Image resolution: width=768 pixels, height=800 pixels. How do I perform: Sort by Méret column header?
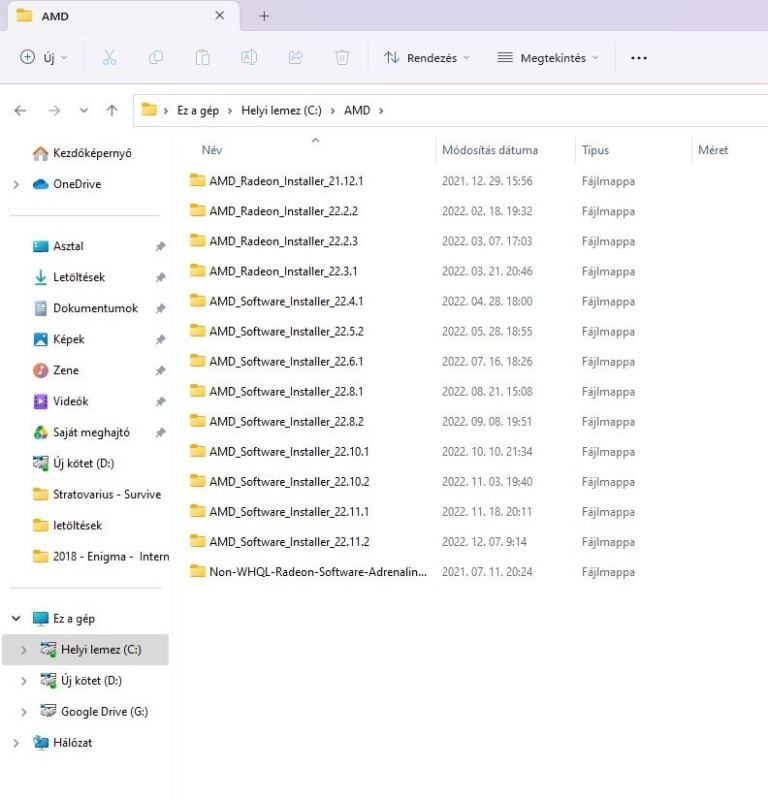click(x=713, y=150)
